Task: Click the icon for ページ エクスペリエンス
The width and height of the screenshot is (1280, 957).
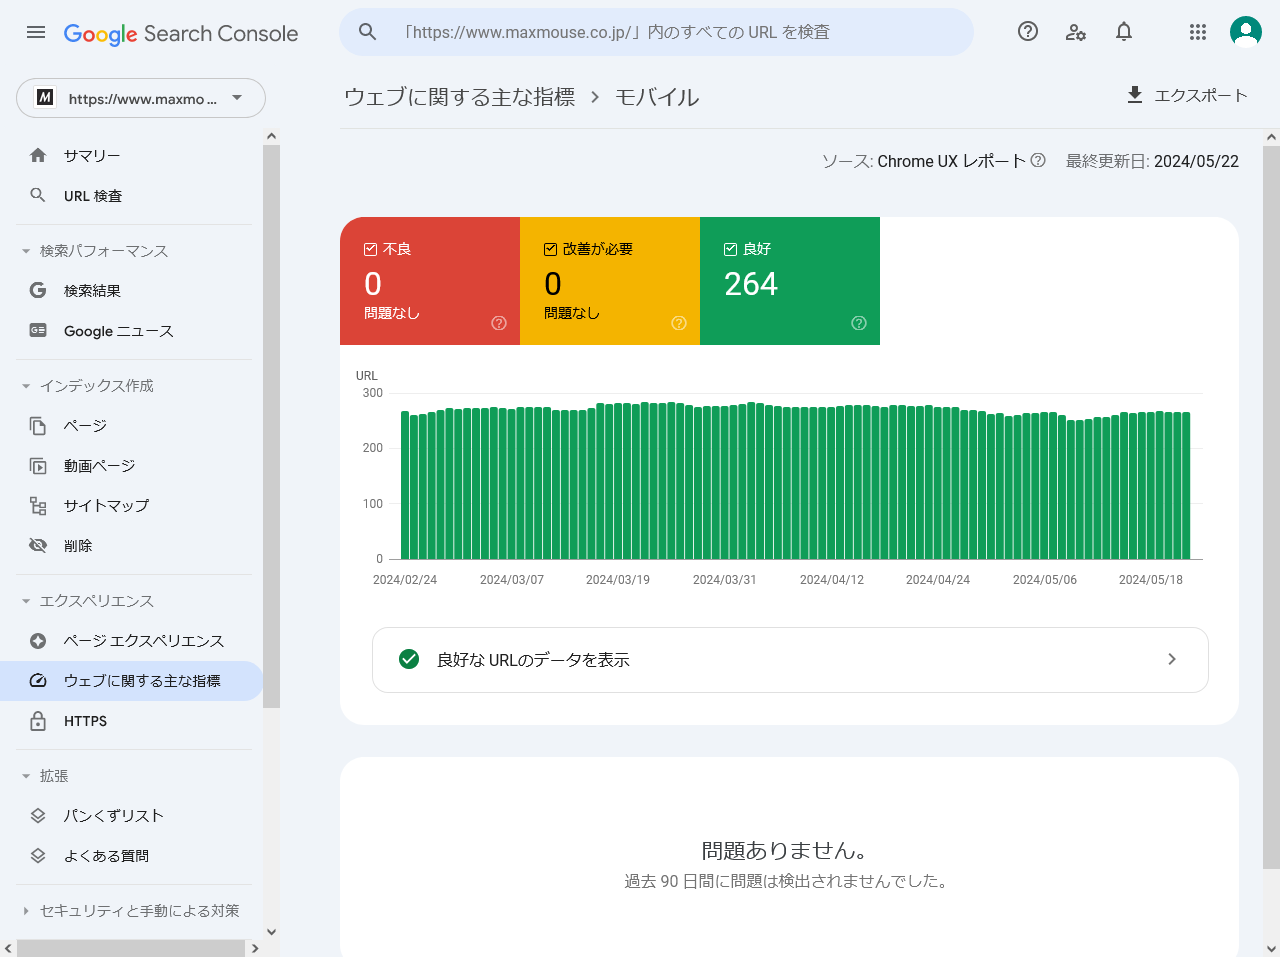Action: [38, 641]
